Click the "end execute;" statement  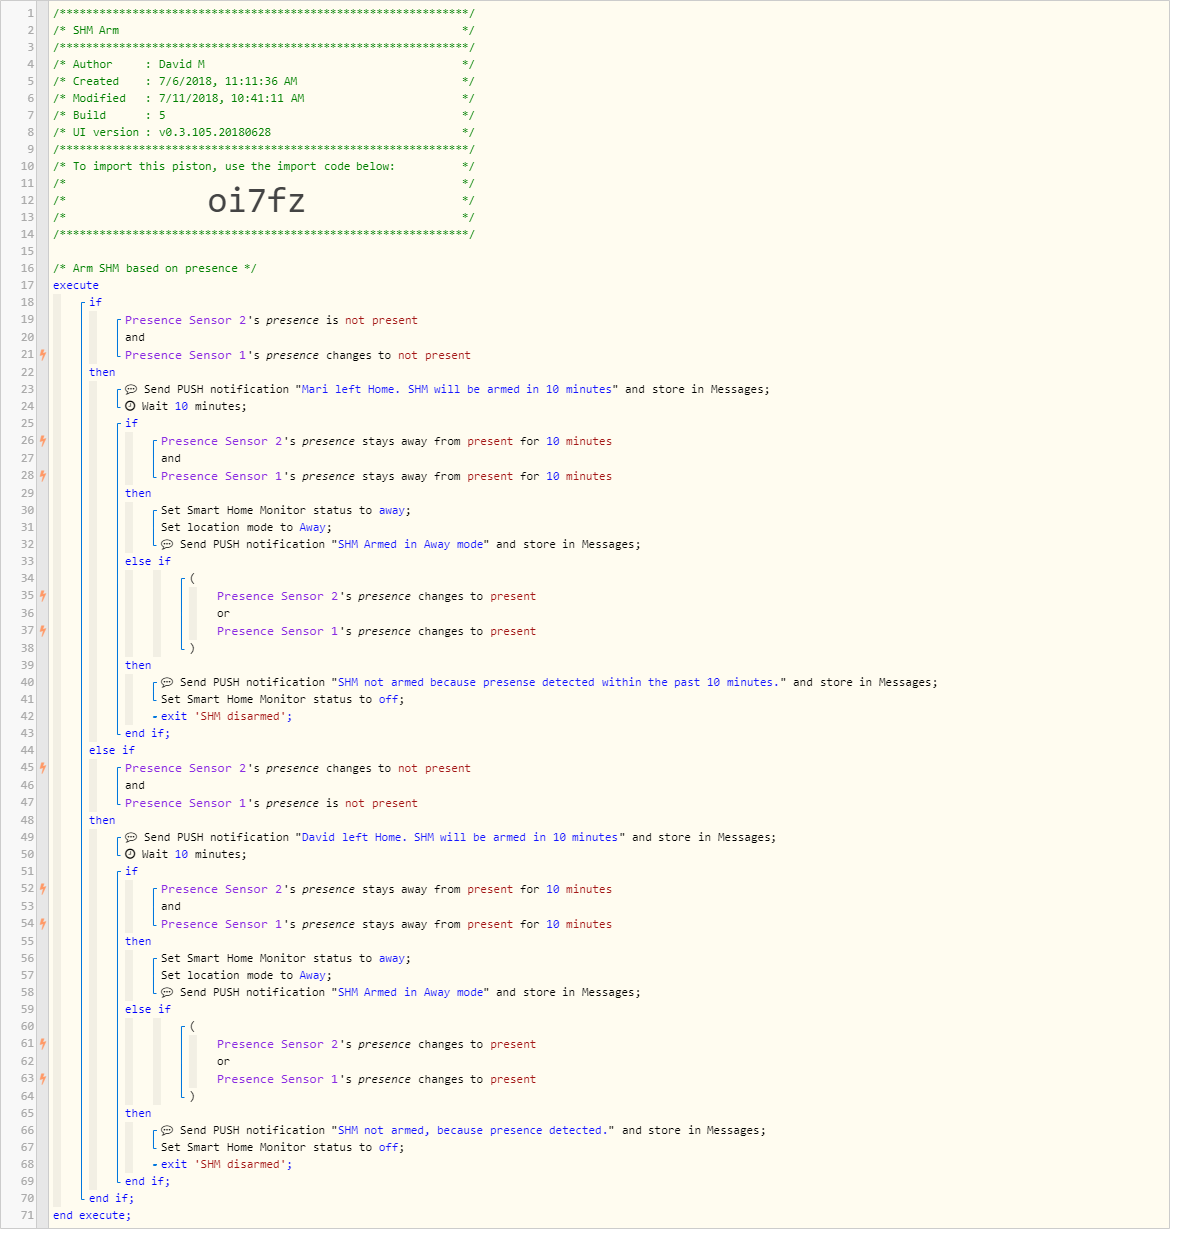pos(92,1216)
